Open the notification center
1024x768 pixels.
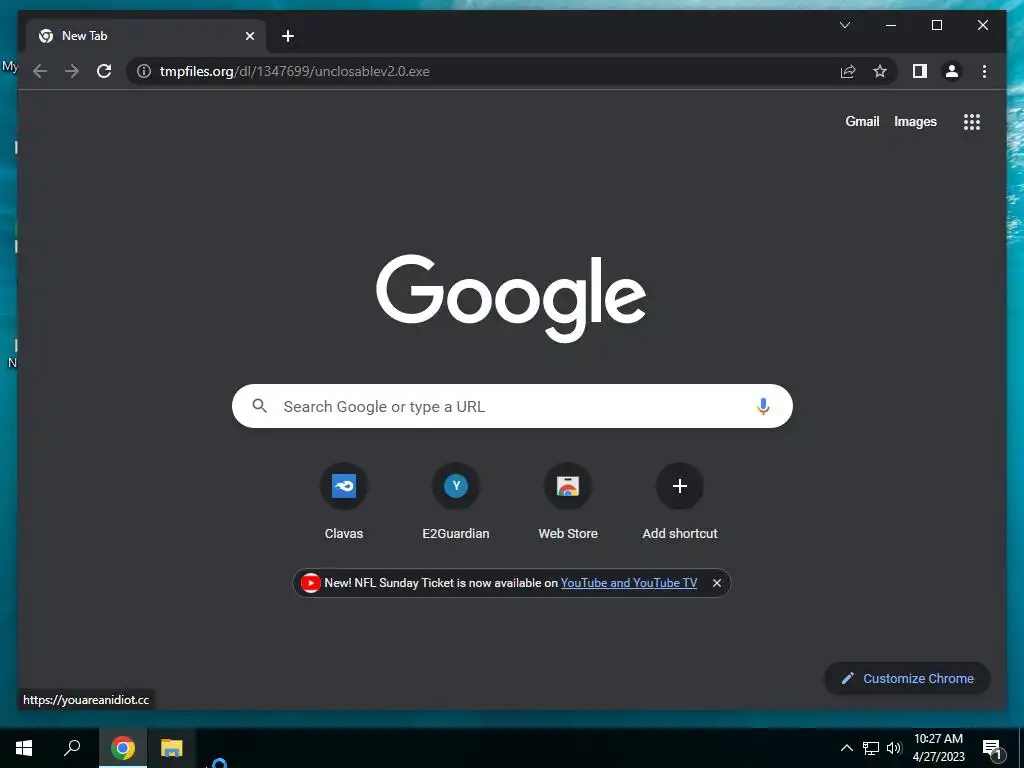tap(992, 748)
